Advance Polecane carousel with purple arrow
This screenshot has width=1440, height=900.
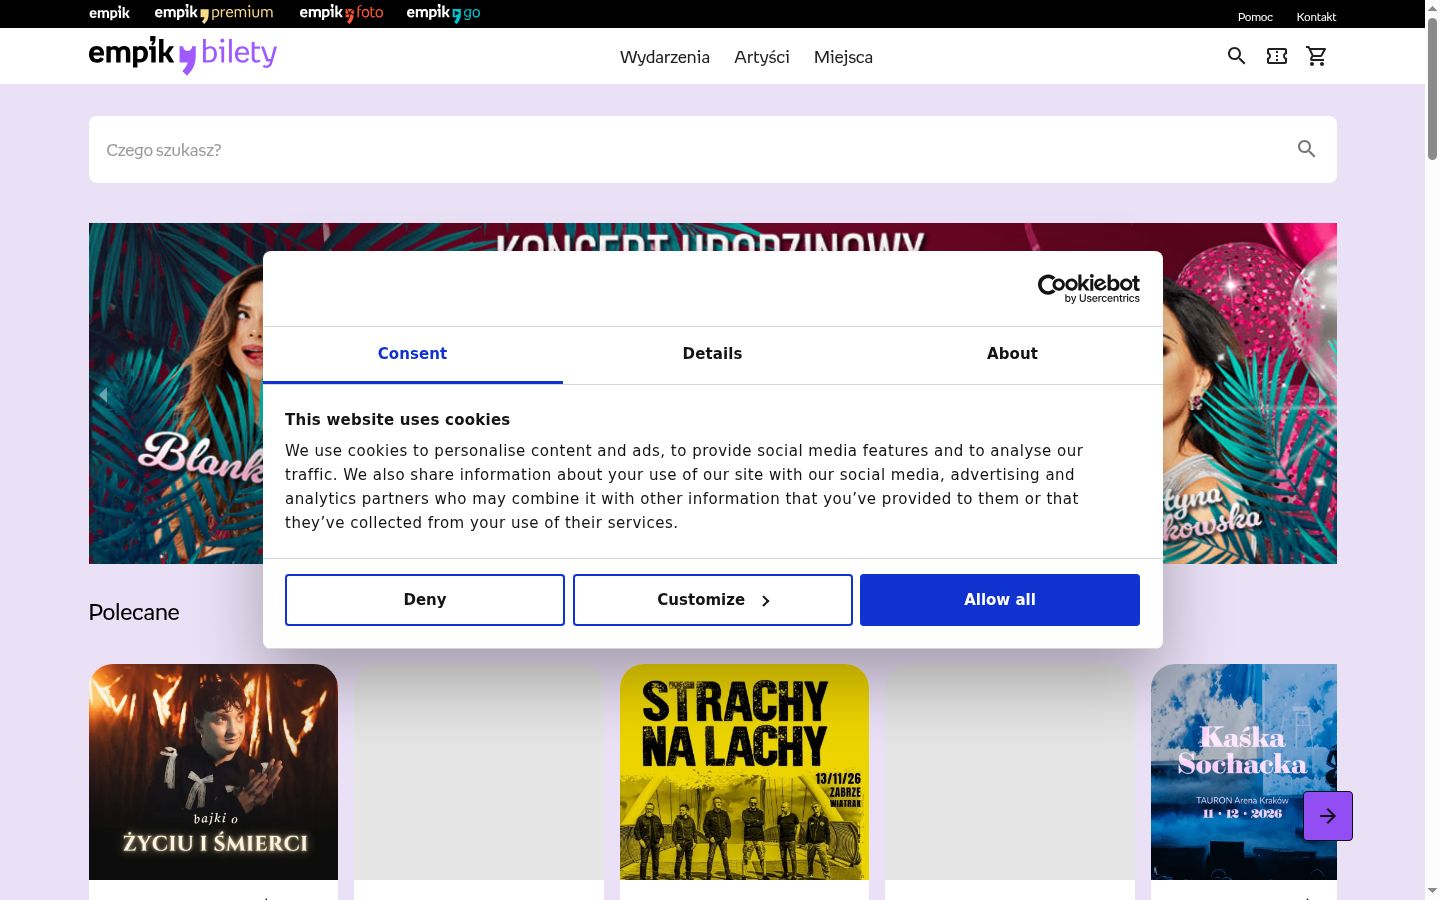[x=1328, y=816]
